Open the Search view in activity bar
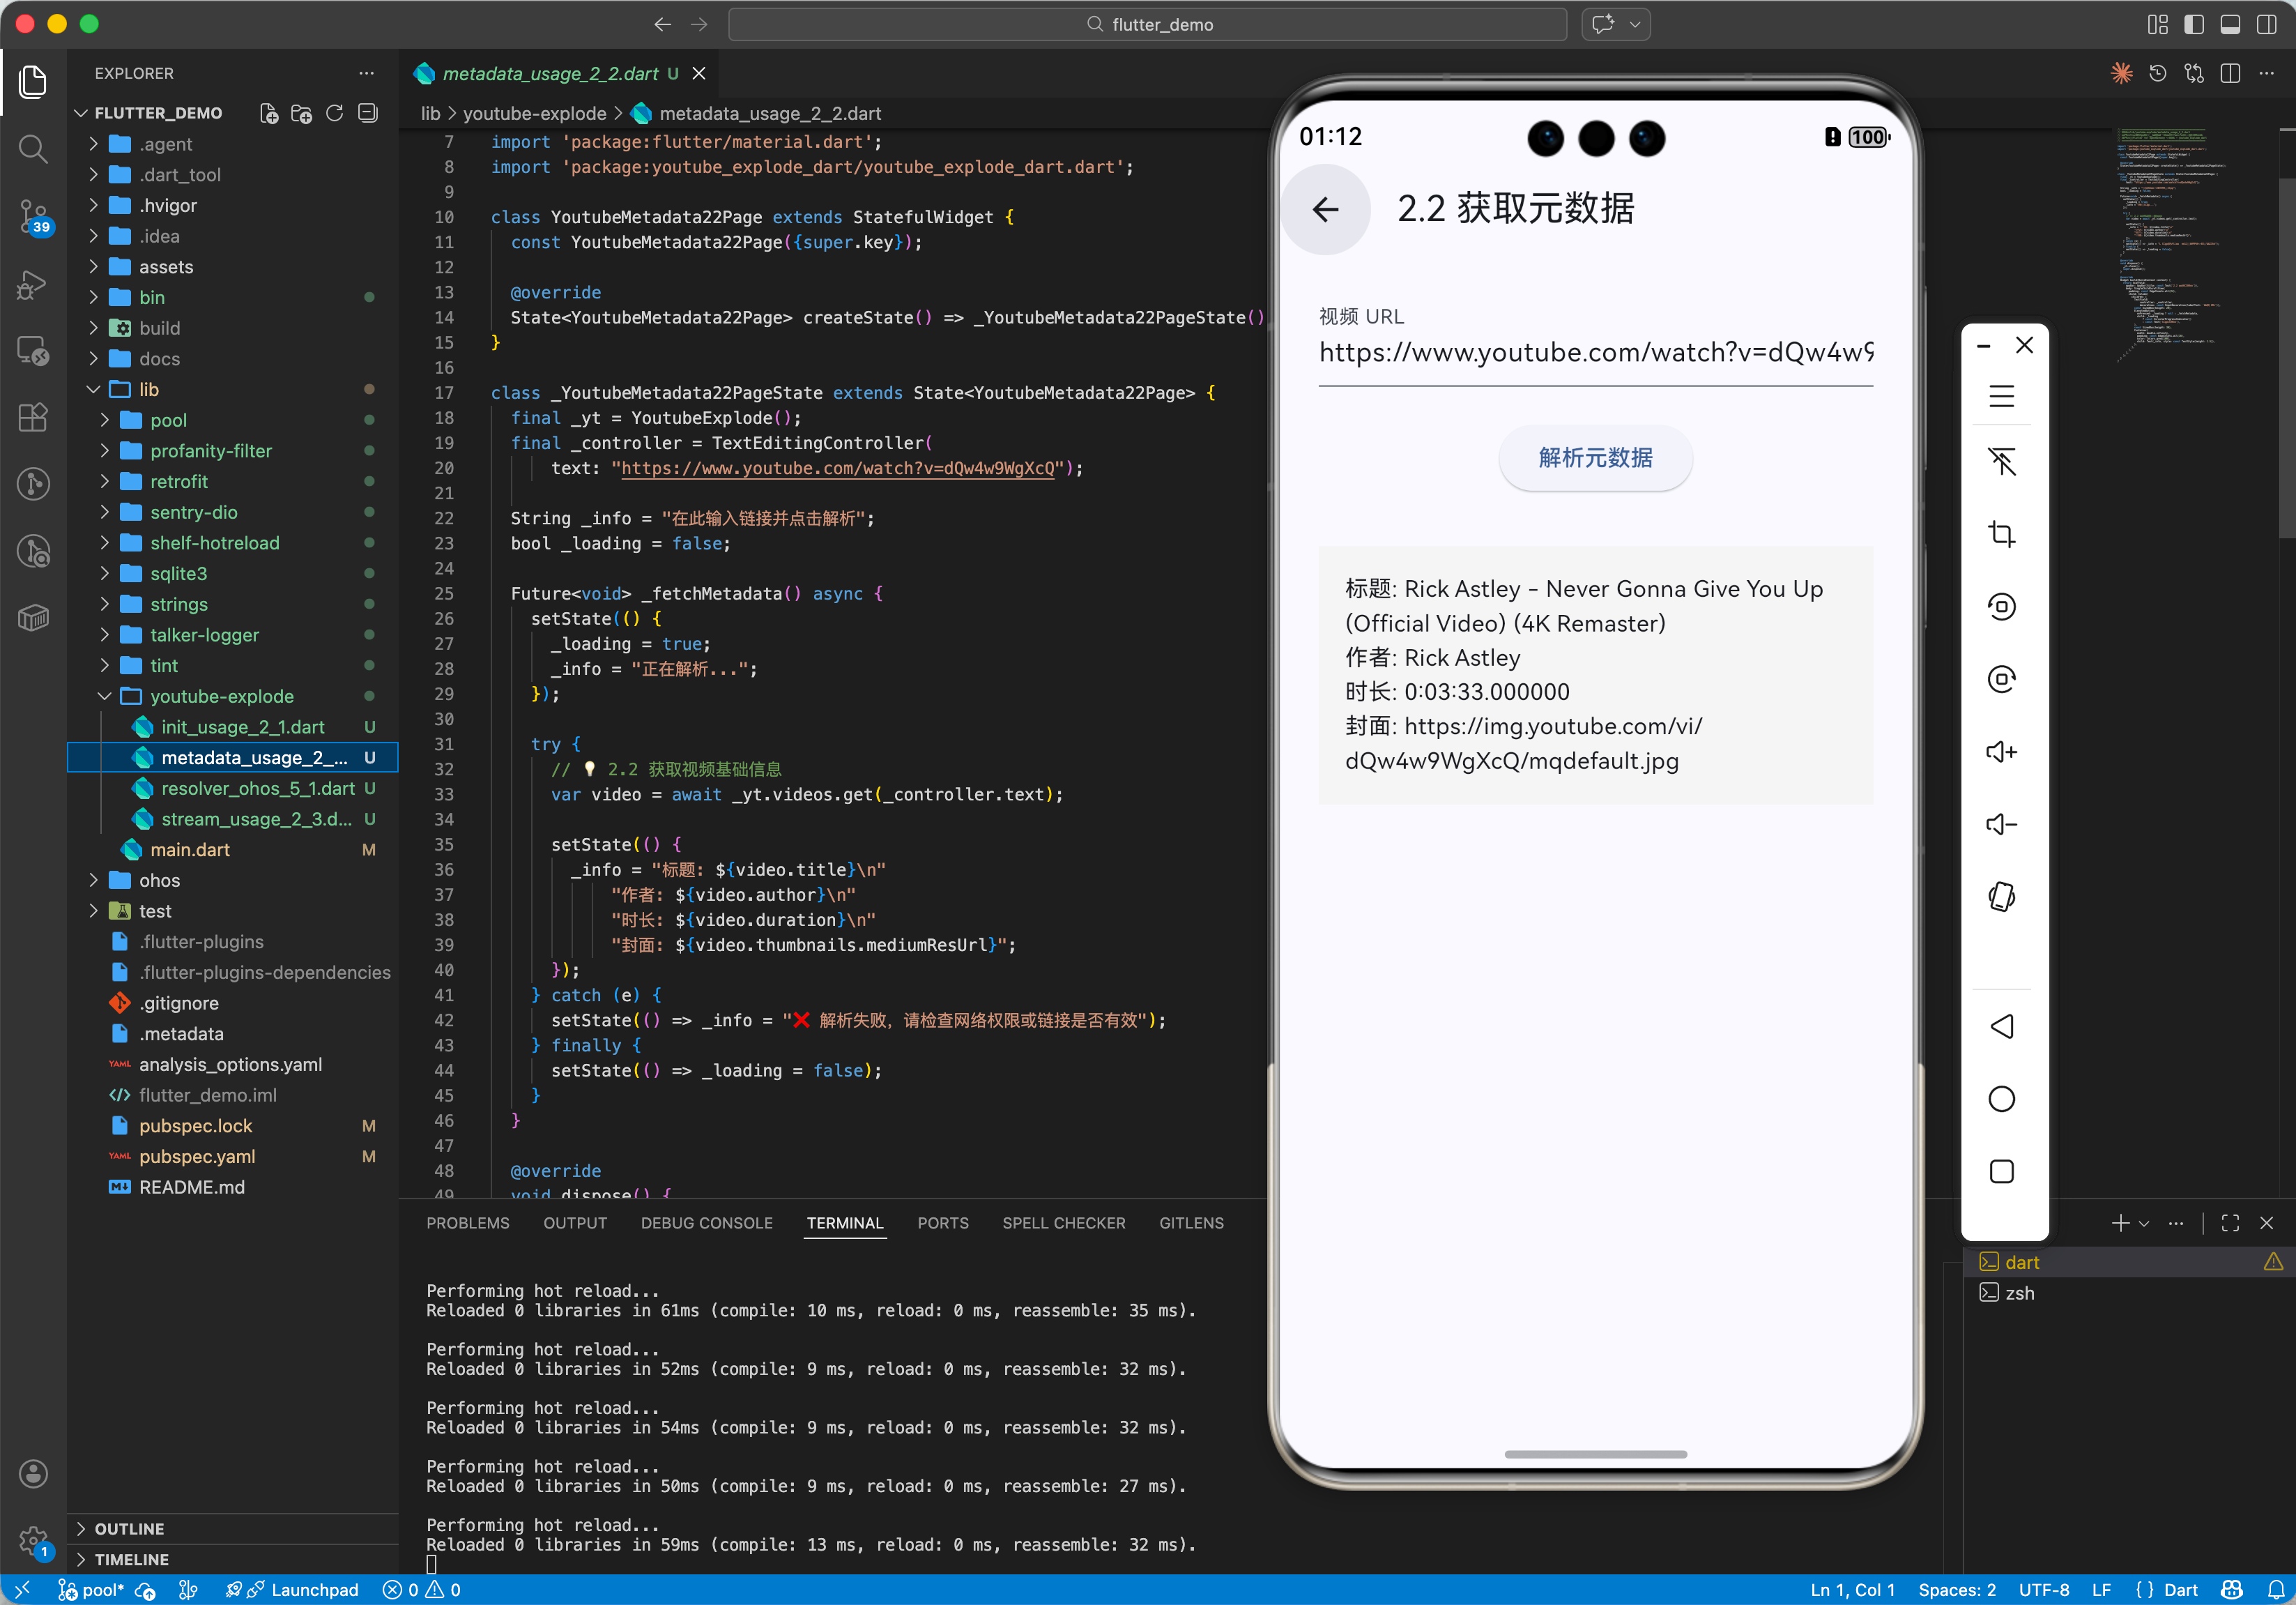Screen dimensions: 2296x1605 point(33,149)
